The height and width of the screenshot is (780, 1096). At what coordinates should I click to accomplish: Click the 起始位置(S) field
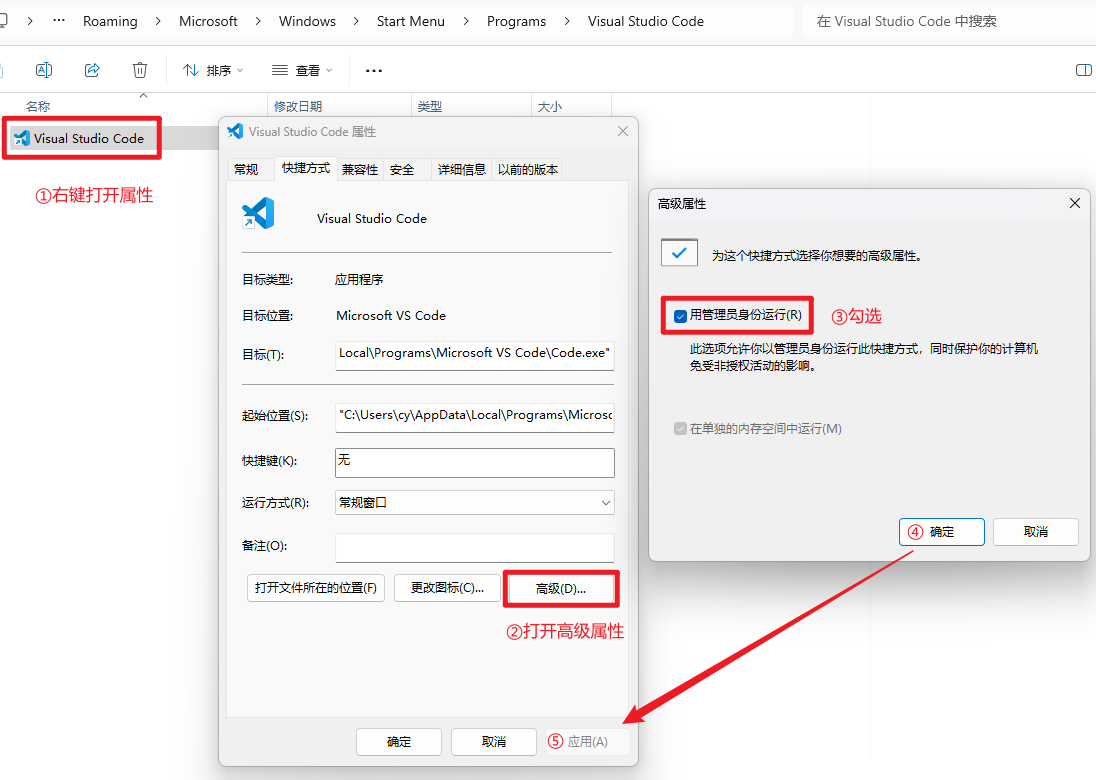pyautogui.click(x=475, y=416)
